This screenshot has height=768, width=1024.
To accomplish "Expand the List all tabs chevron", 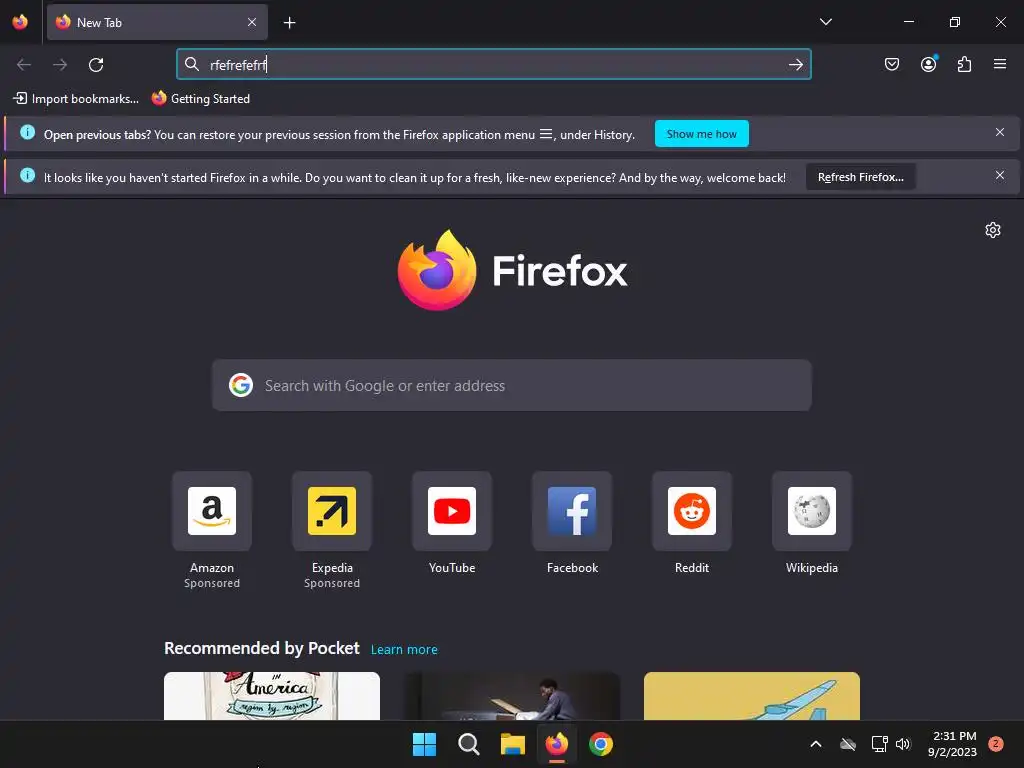I will [825, 22].
